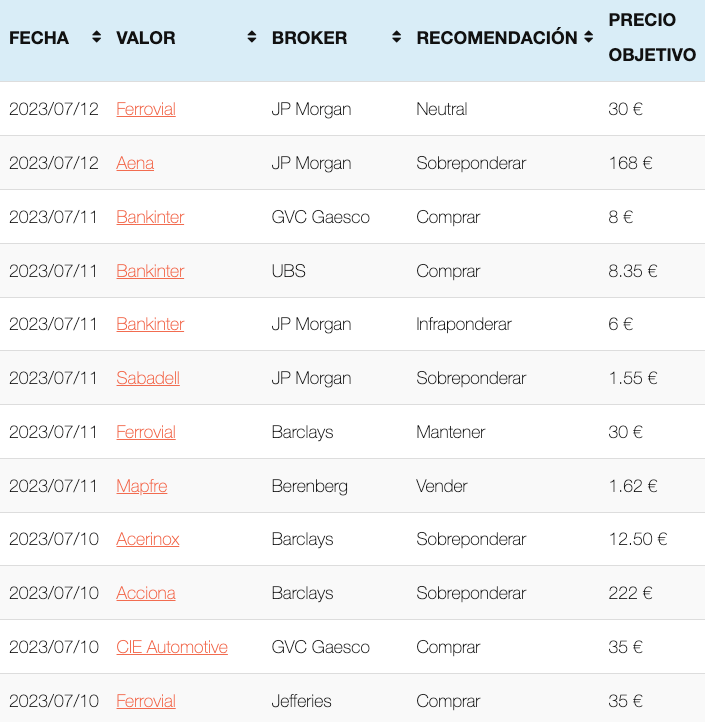This screenshot has width=705, height=722.
Task: Open Ferrovial link in JP Morgan row
Action: pyautogui.click(x=146, y=109)
